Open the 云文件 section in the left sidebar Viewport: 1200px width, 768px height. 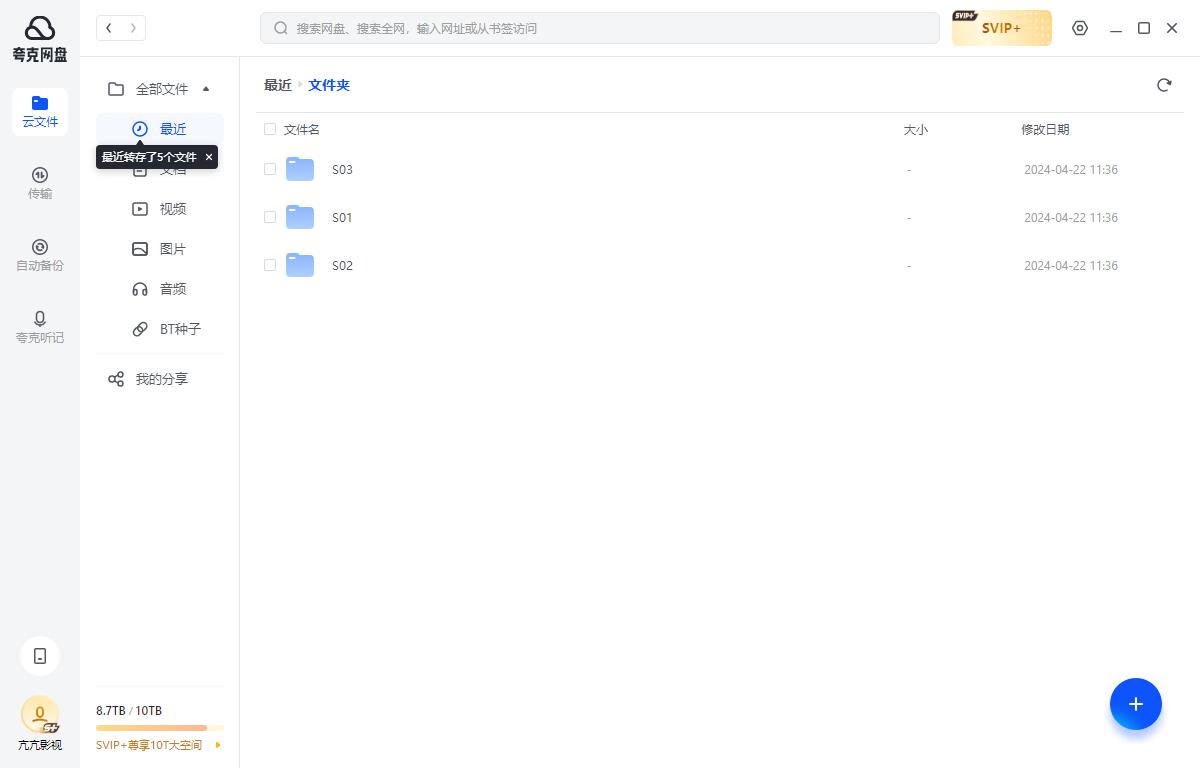click(40, 111)
